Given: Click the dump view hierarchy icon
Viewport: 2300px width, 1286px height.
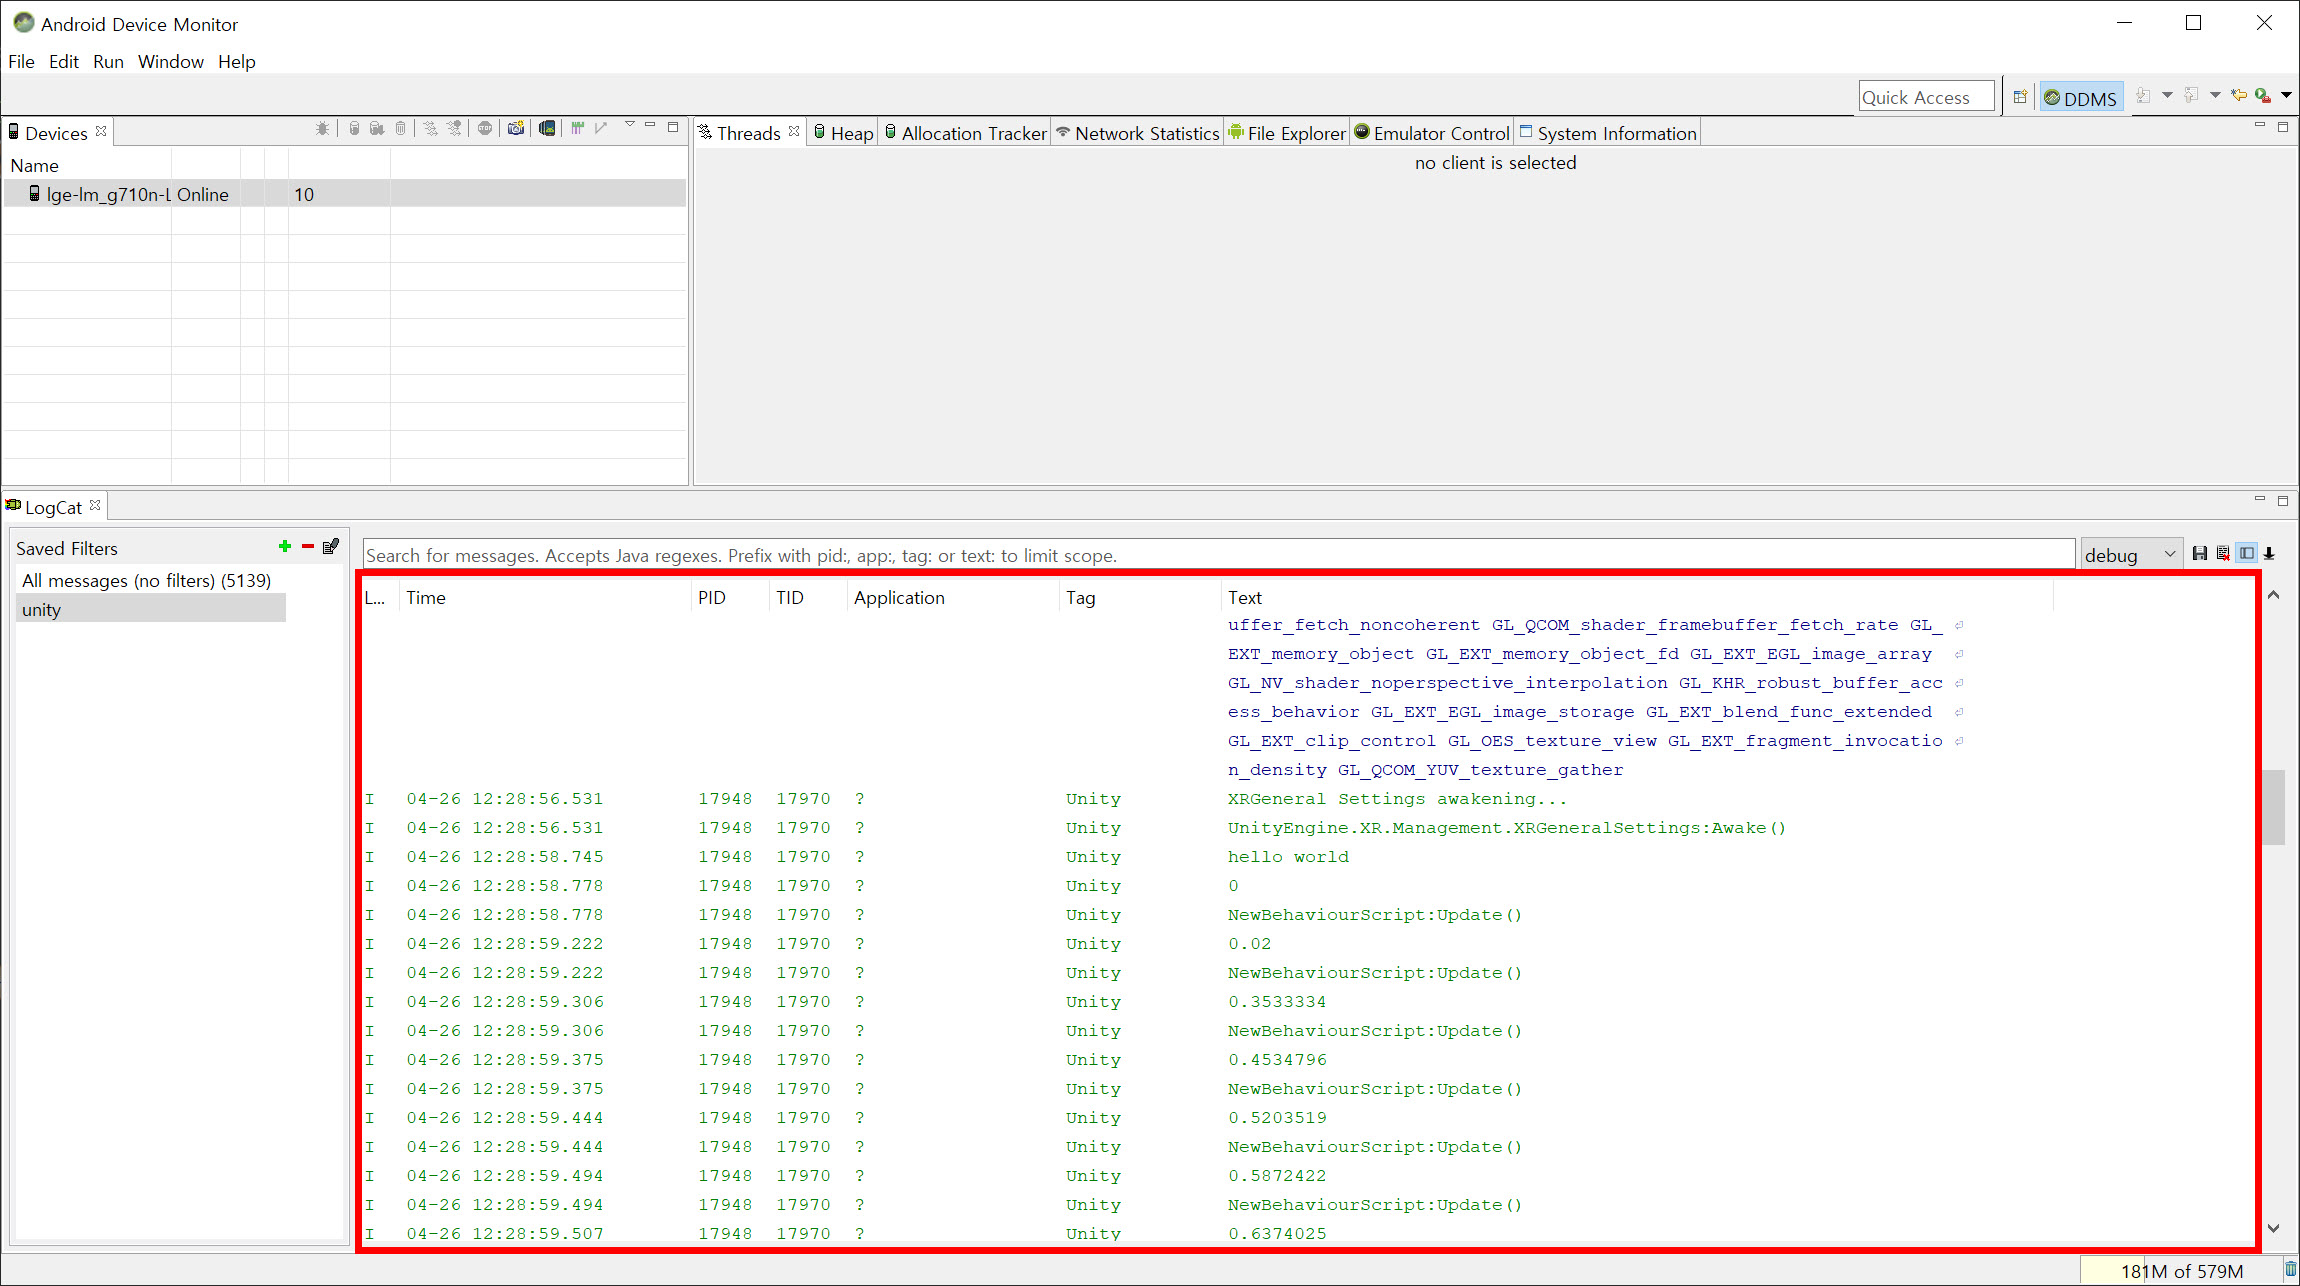Looking at the screenshot, I should 547,128.
